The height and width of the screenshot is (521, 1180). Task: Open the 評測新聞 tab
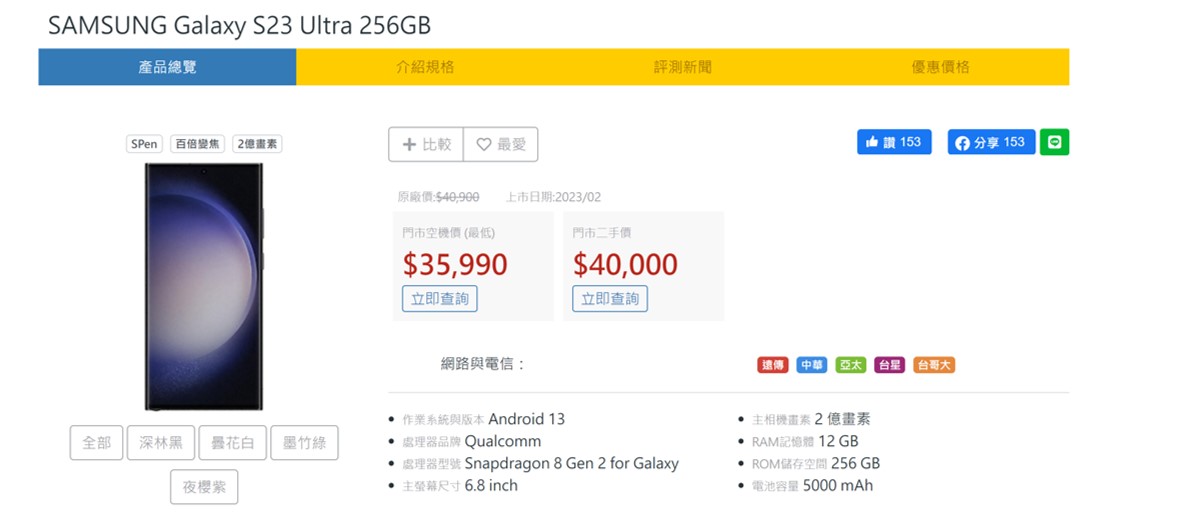pyautogui.click(x=683, y=67)
